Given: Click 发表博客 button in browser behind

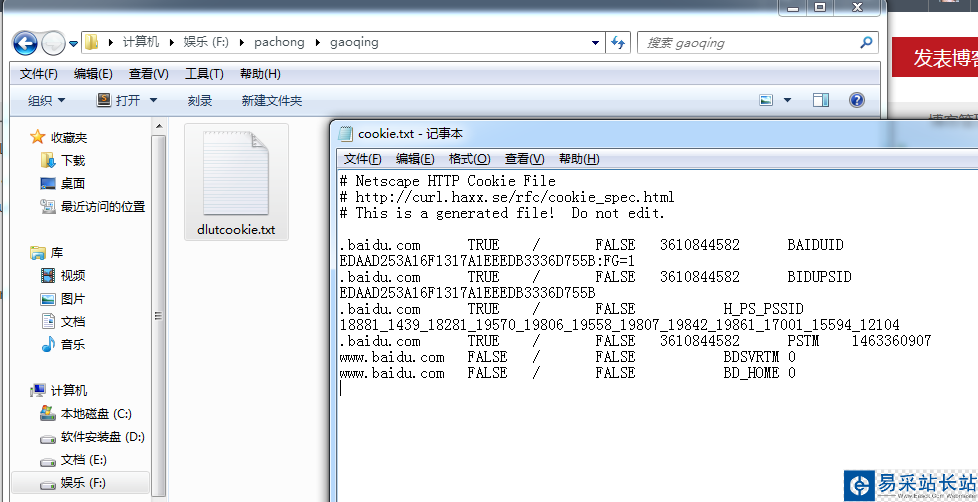Looking at the screenshot, I should click(x=935, y=57).
